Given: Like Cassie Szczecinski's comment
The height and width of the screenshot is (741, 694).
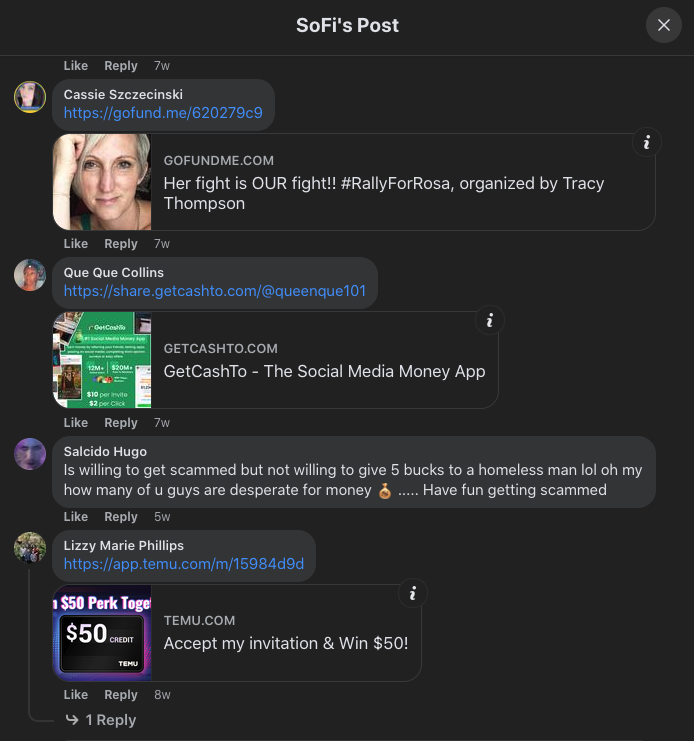Looking at the screenshot, I should [x=76, y=244].
